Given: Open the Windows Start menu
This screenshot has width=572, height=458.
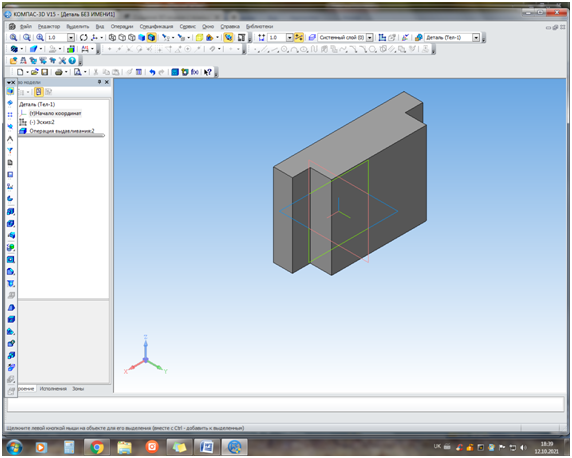Looking at the screenshot, I should (14, 447).
